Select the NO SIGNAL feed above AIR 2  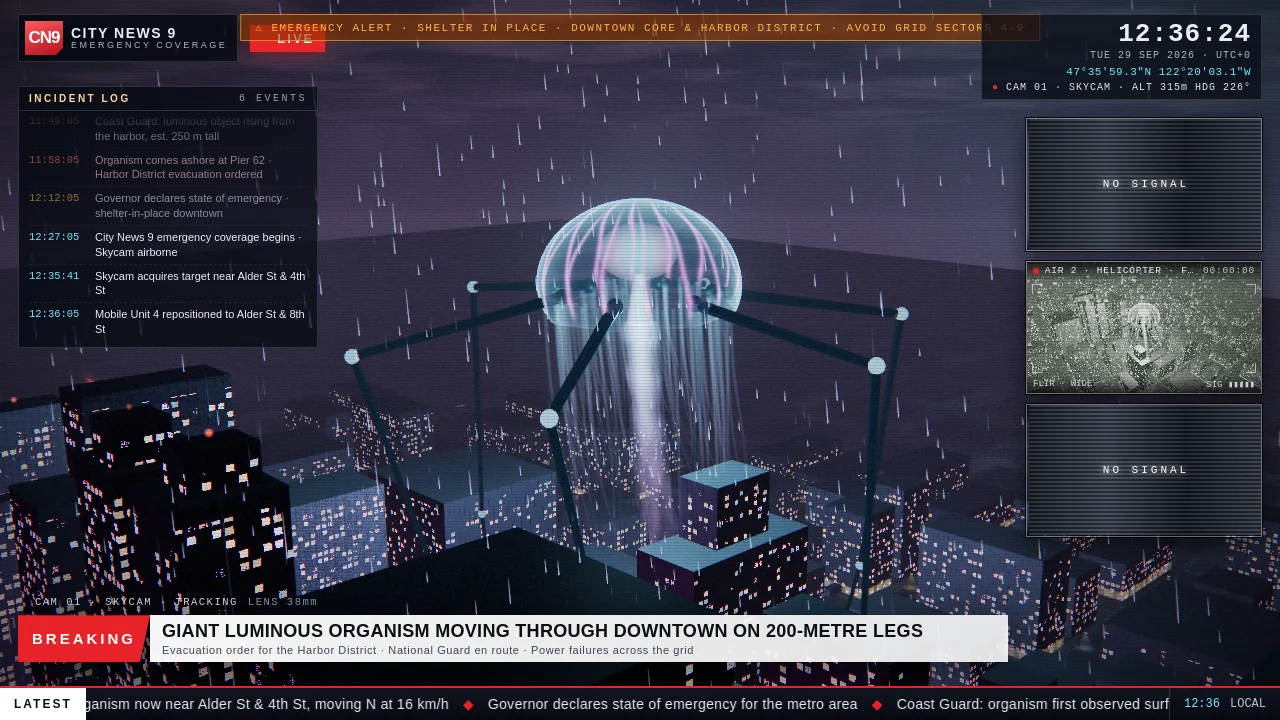tap(1144, 184)
